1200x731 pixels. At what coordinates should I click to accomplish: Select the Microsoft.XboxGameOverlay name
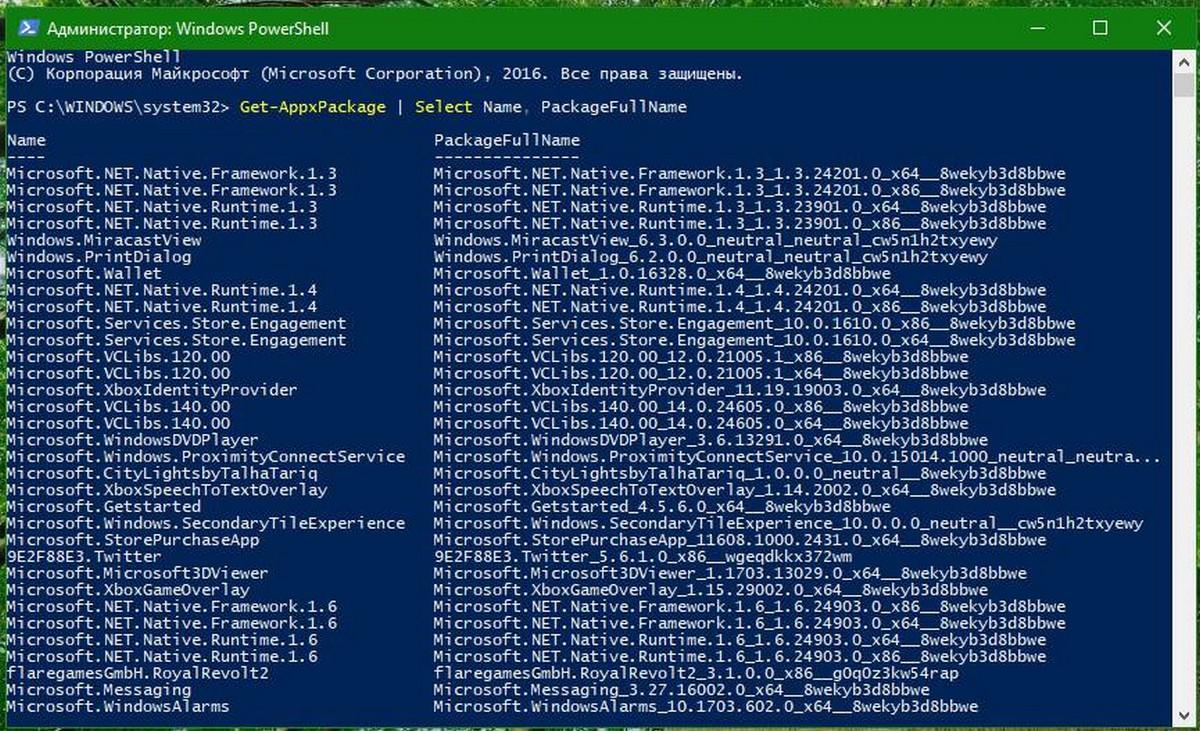(x=128, y=590)
